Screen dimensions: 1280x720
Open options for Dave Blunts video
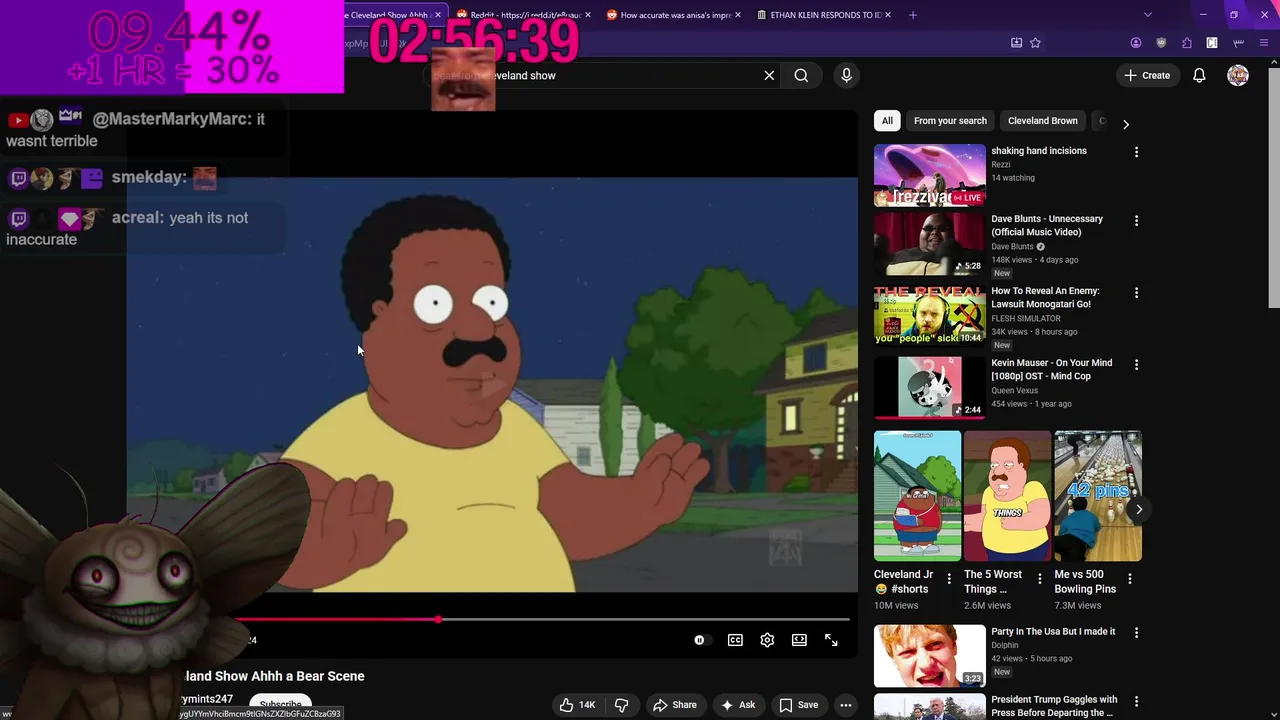[1136, 220]
